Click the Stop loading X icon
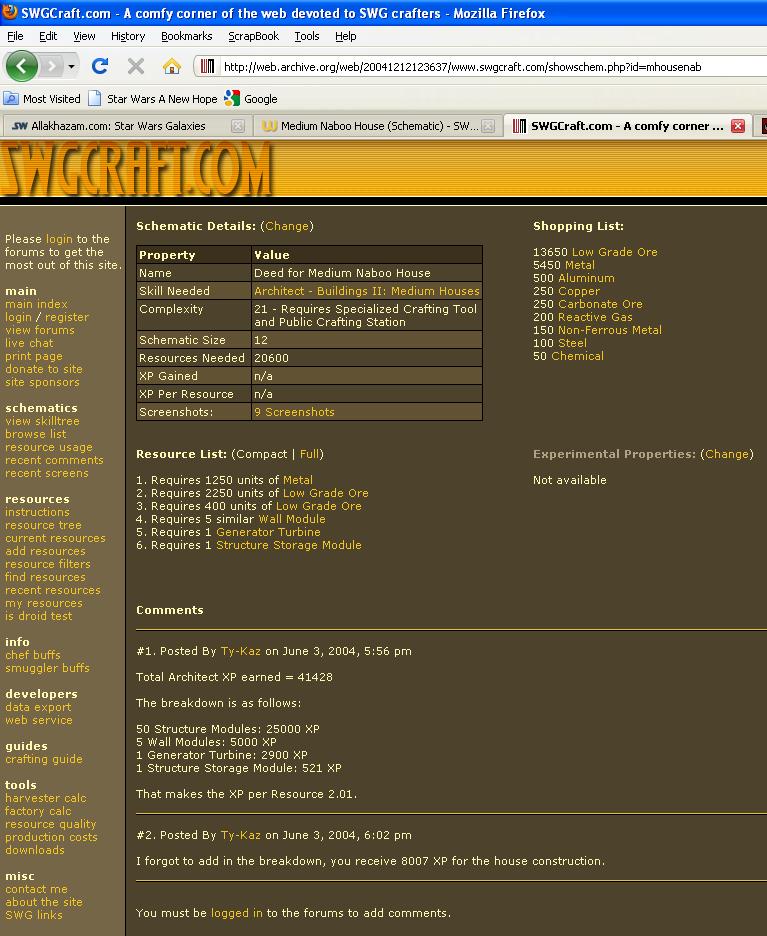 pyautogui.click(x=136, y=66)
